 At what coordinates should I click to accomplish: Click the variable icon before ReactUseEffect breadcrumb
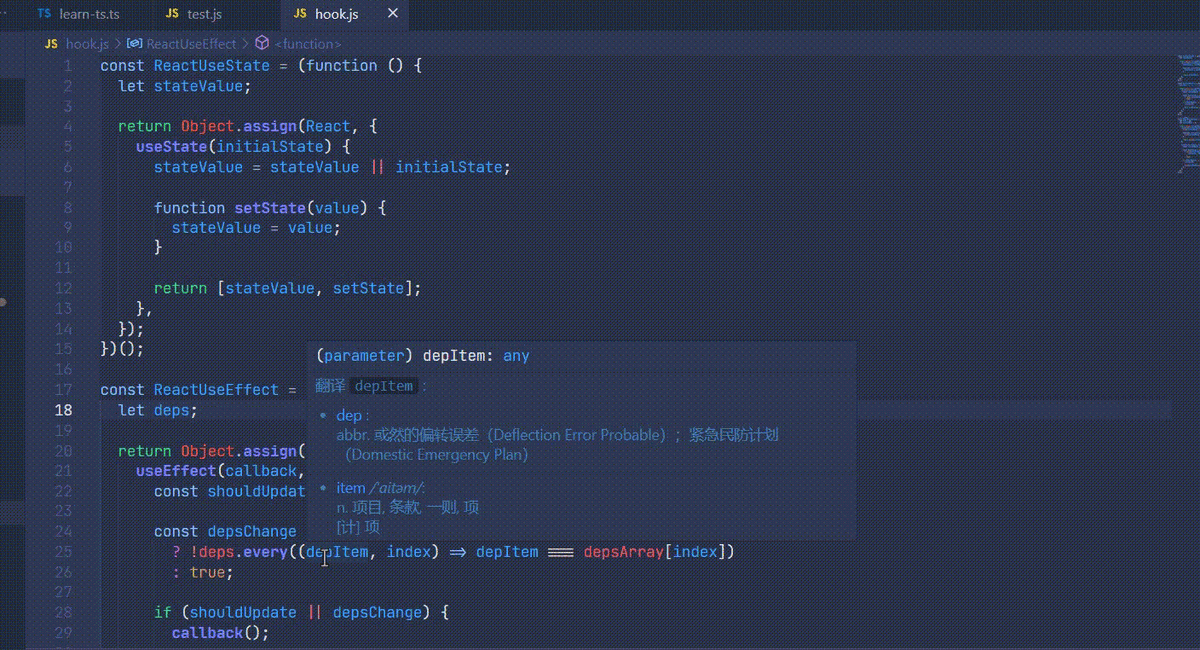(x=134, y=44)
